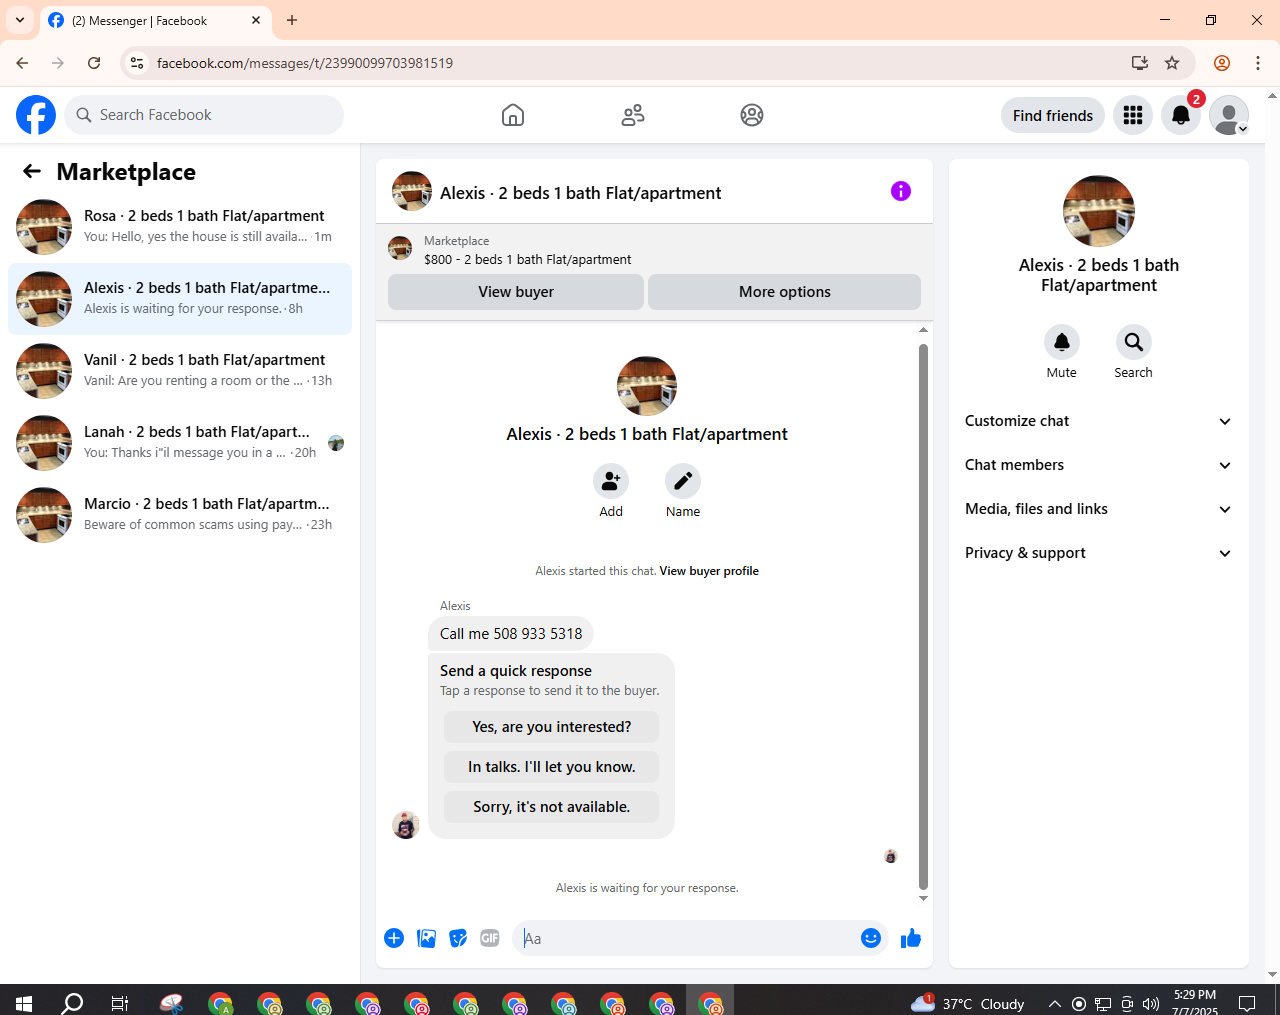Image resolution: width=1280 pixels, height=1015 pixels.
Task: Click the browser reload icon
Action: [x=94, y=63]
